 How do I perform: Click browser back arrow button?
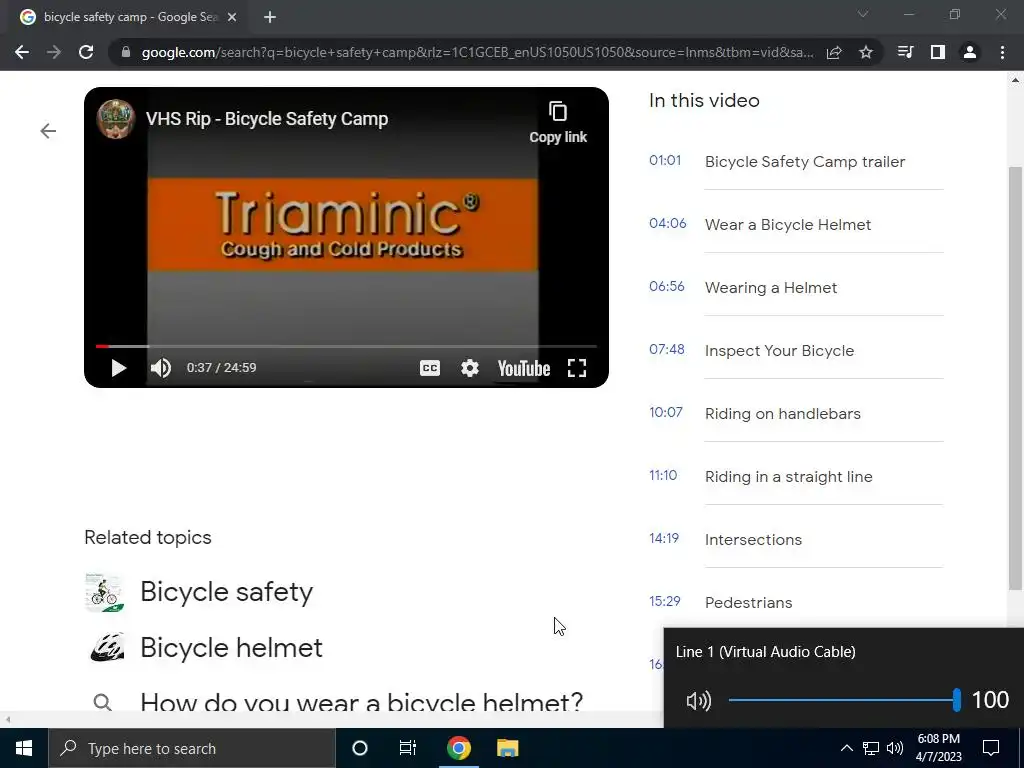coord(22,52)
